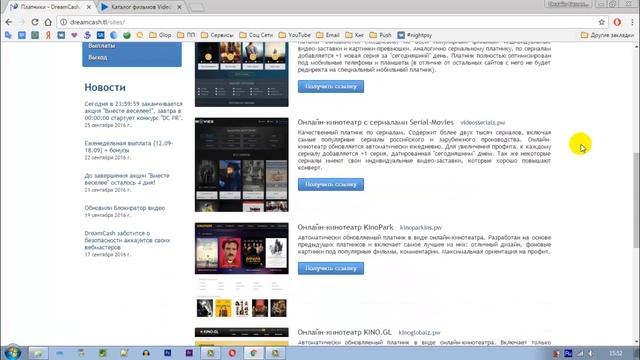Click topmost Получить ссылку button
The height and width of the screenshot is (360, 640).
331,87
